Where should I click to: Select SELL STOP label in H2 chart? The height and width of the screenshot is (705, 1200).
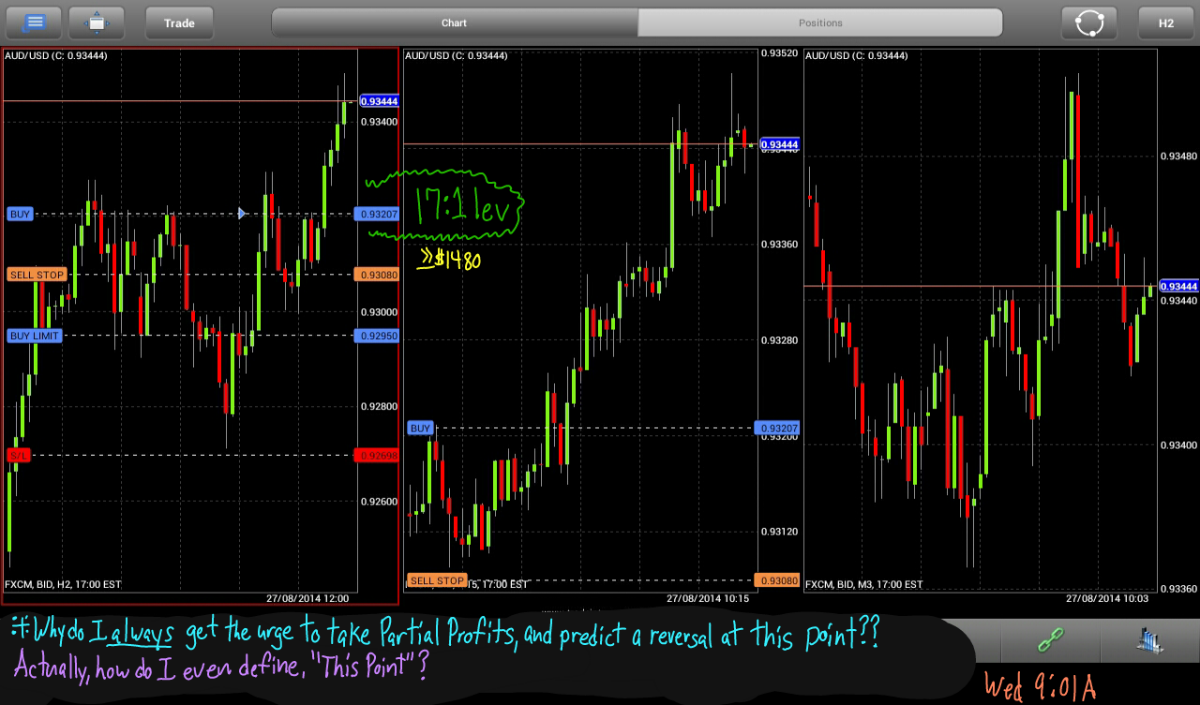pyautogui.click(x=36, y=274)
